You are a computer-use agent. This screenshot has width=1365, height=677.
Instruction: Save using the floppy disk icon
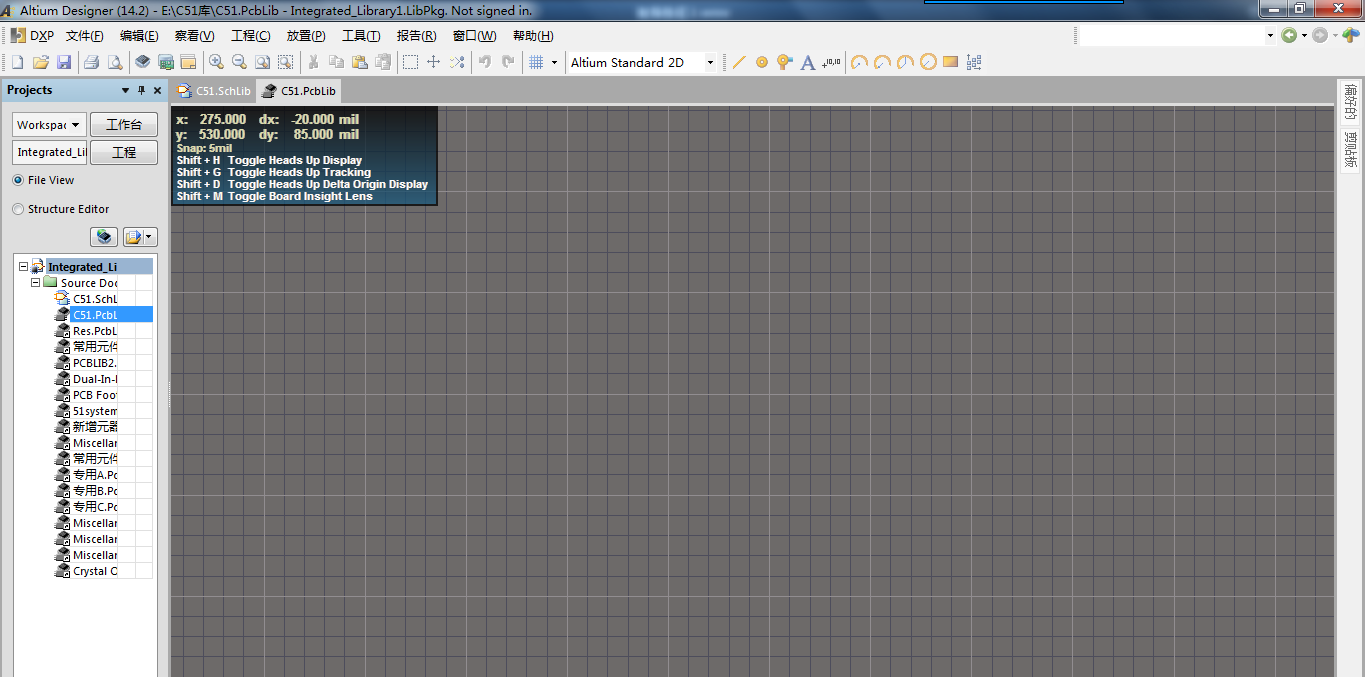pos(64,62)
